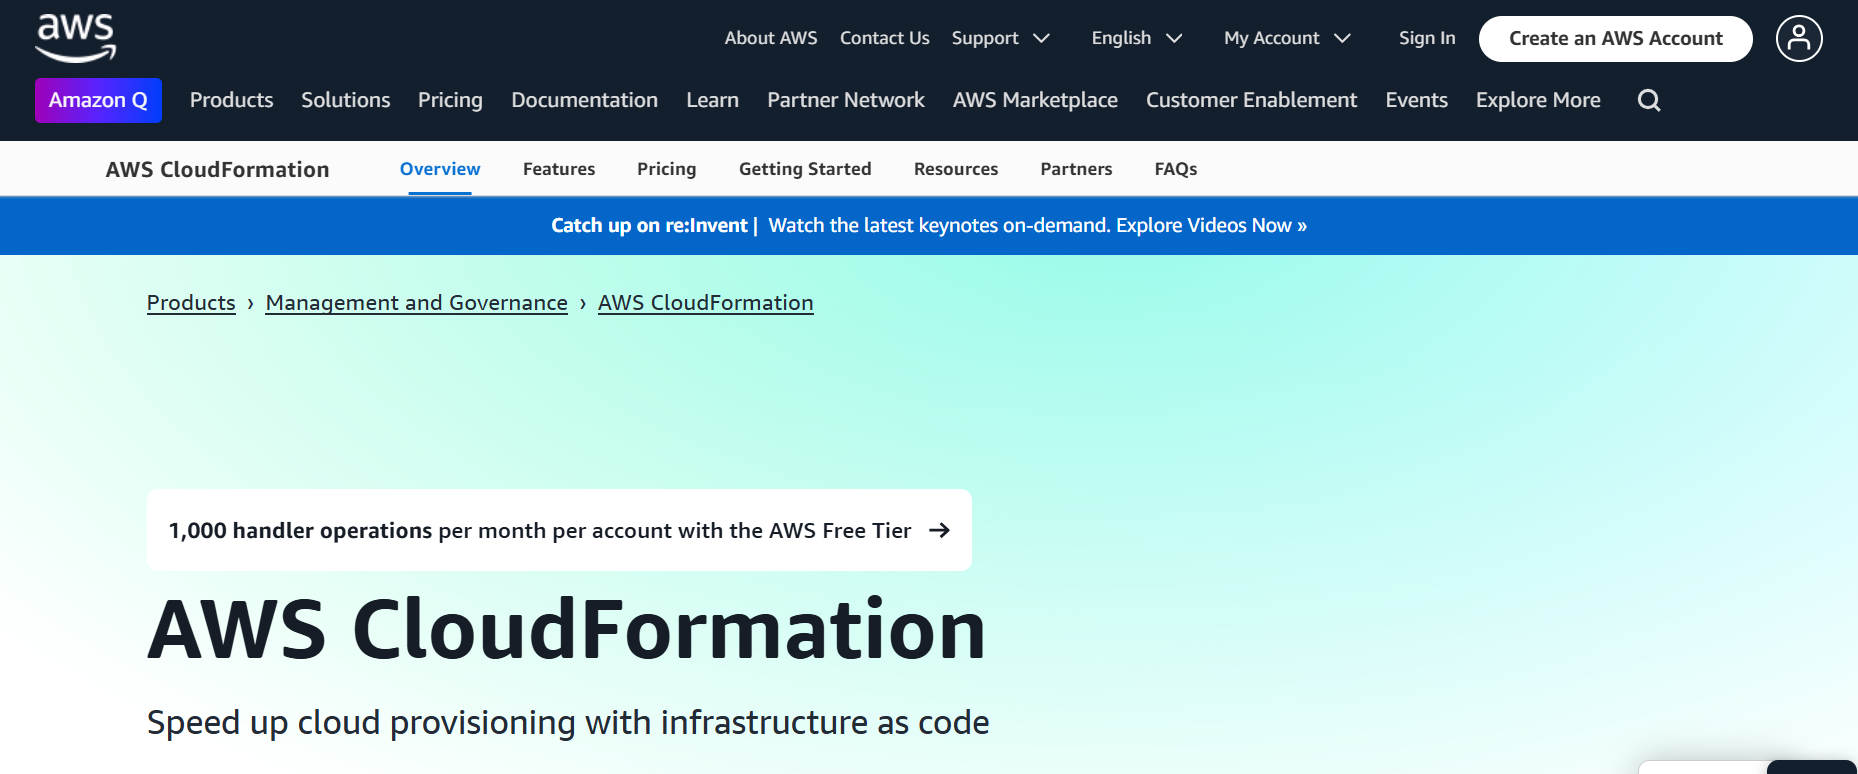Image resolution: width=1858 pixels, height=774 pixels.
Task: Open the English language dropdown
Action: point(1136,38)
